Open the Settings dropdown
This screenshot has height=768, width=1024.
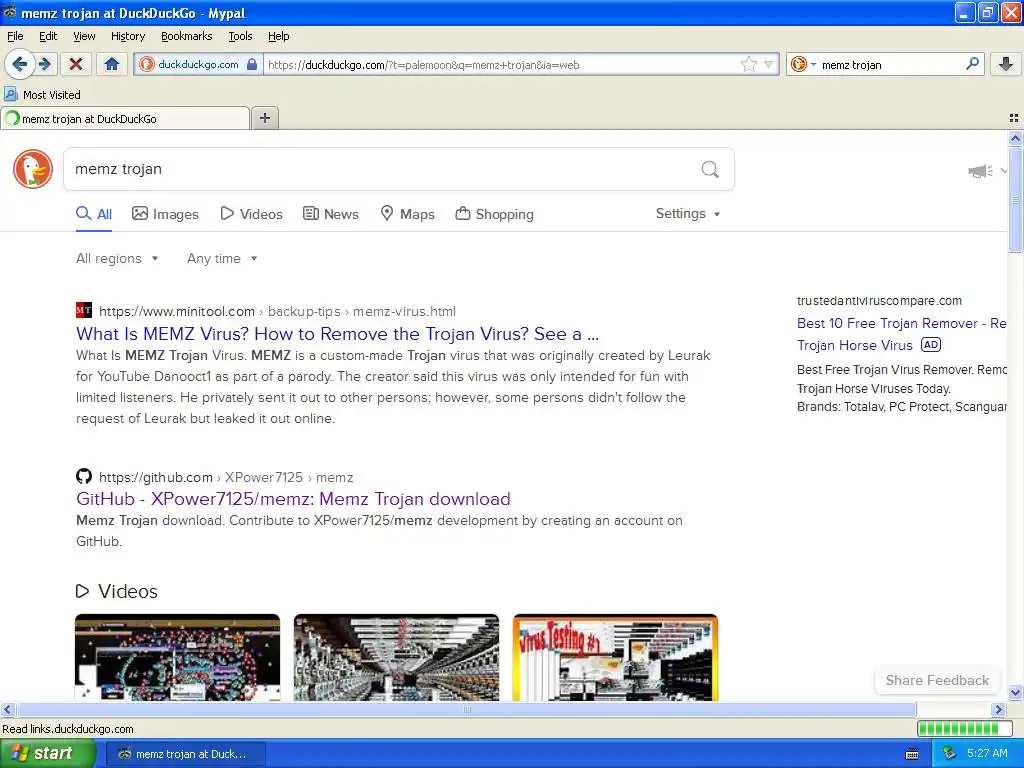[688, 214]
